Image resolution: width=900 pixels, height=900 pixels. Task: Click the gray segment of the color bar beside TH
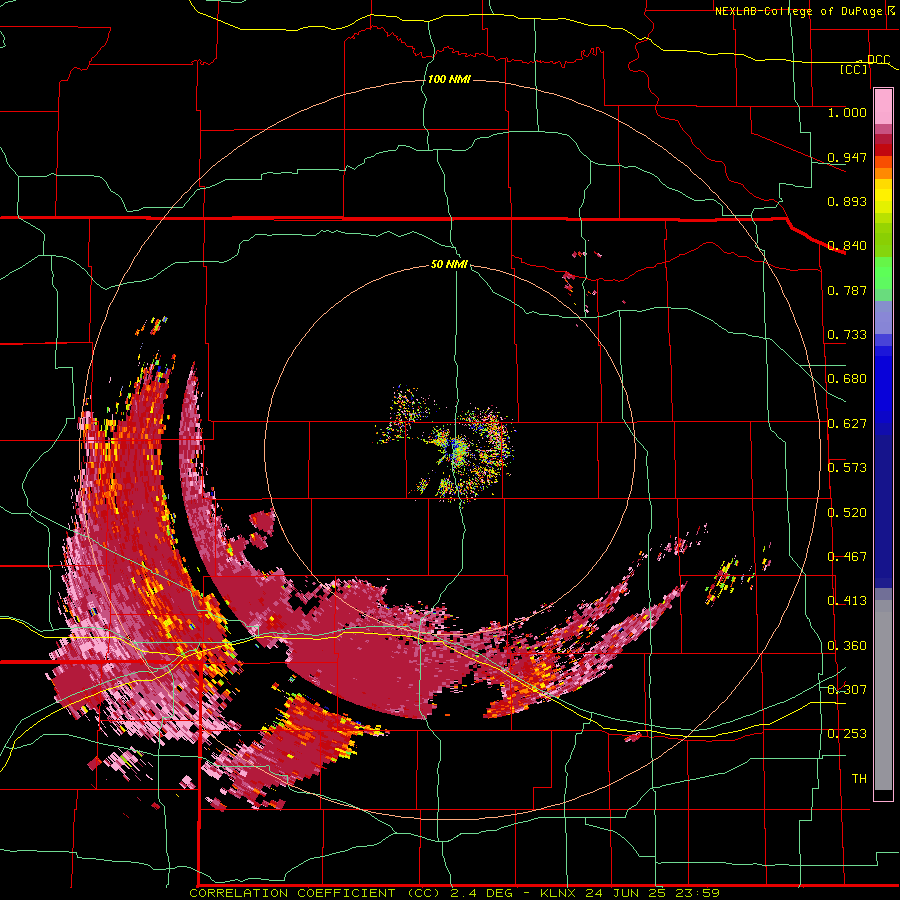pyautogui.click(x=883, y=700)
